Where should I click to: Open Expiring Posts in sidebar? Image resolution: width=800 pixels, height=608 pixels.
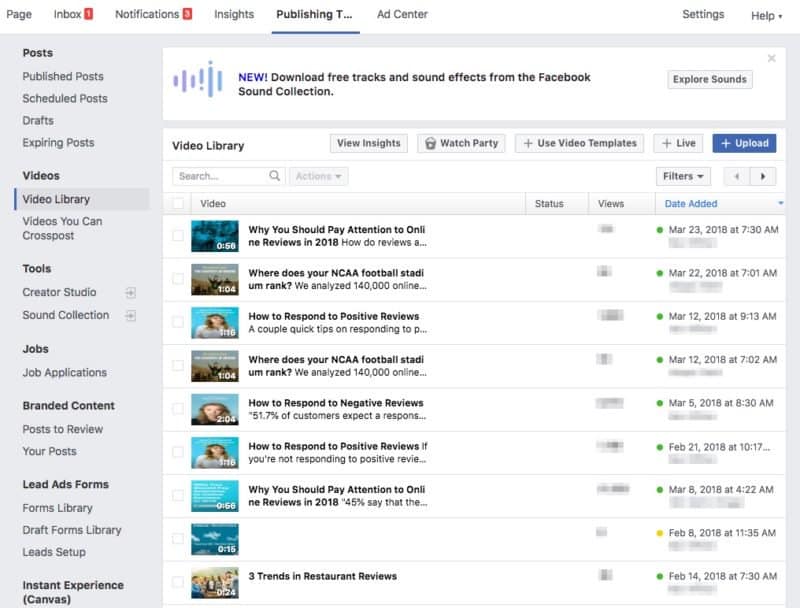(x=58, y=142)
